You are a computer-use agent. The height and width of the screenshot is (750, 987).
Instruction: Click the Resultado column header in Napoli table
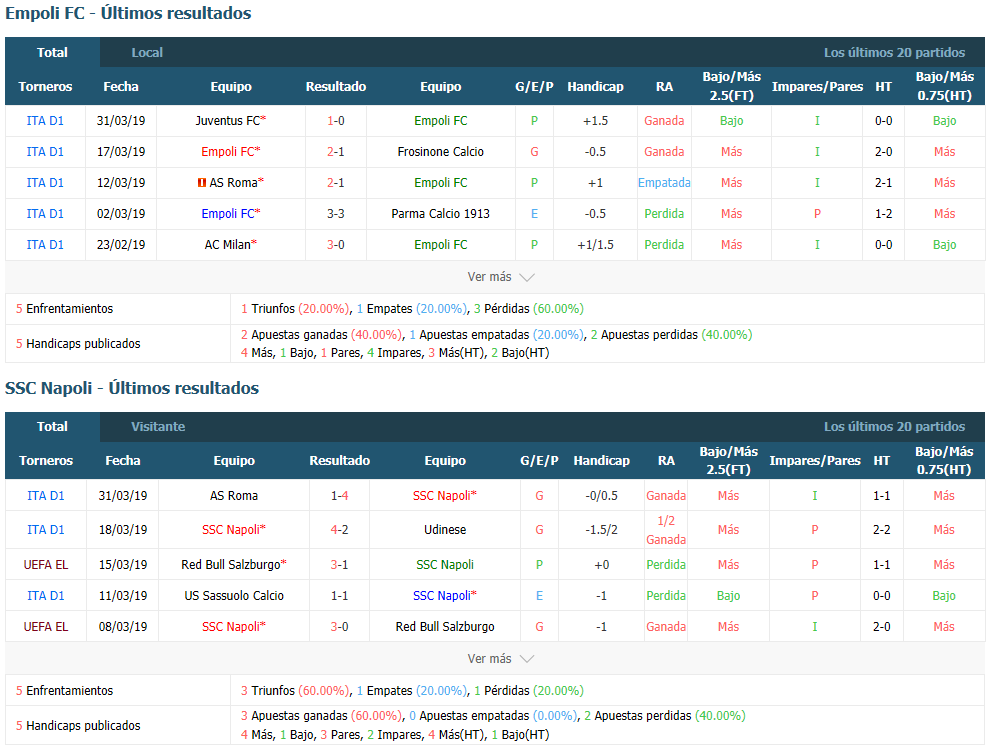tap(339, 460)
